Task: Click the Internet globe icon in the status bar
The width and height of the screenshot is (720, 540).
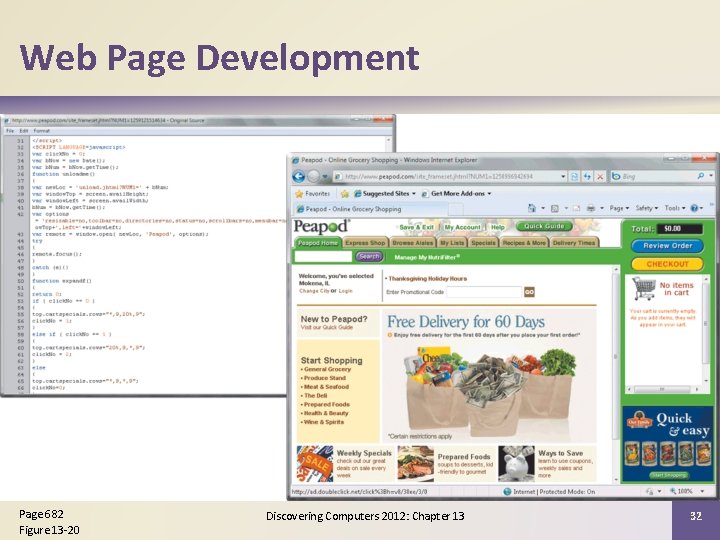Action: coord(507,491)
